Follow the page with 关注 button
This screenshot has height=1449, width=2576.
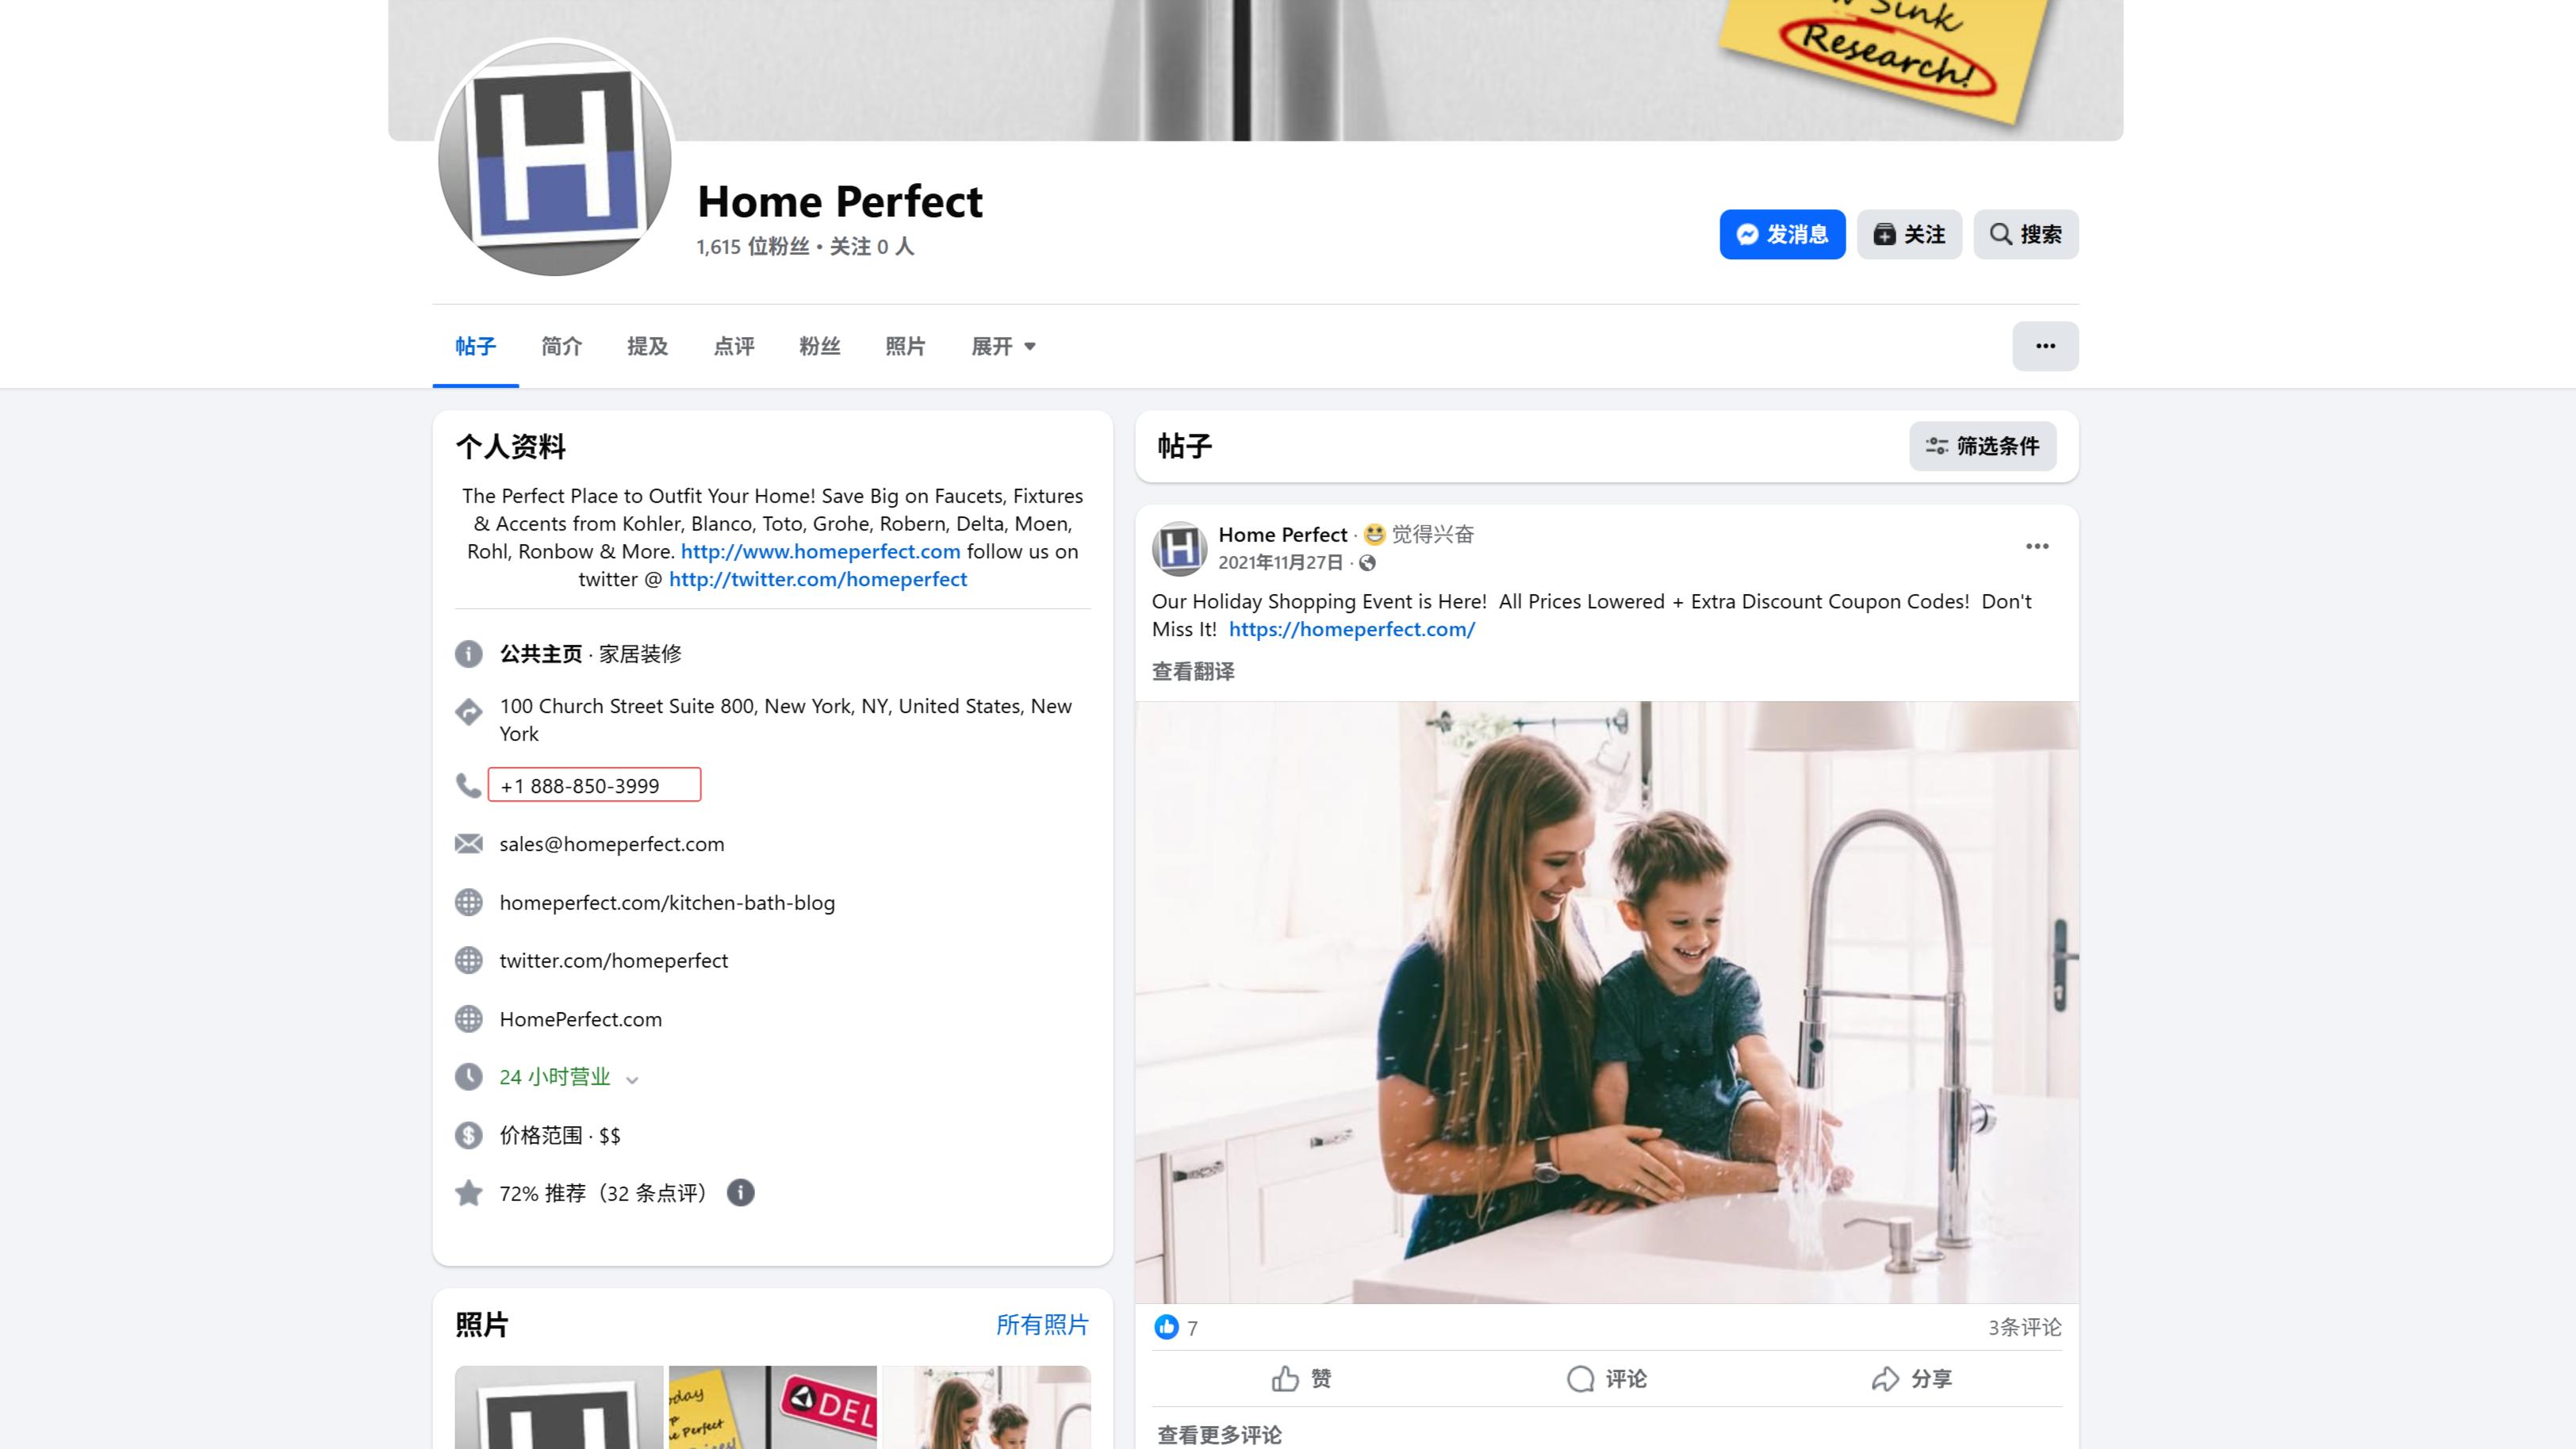tap(1908, 234)
